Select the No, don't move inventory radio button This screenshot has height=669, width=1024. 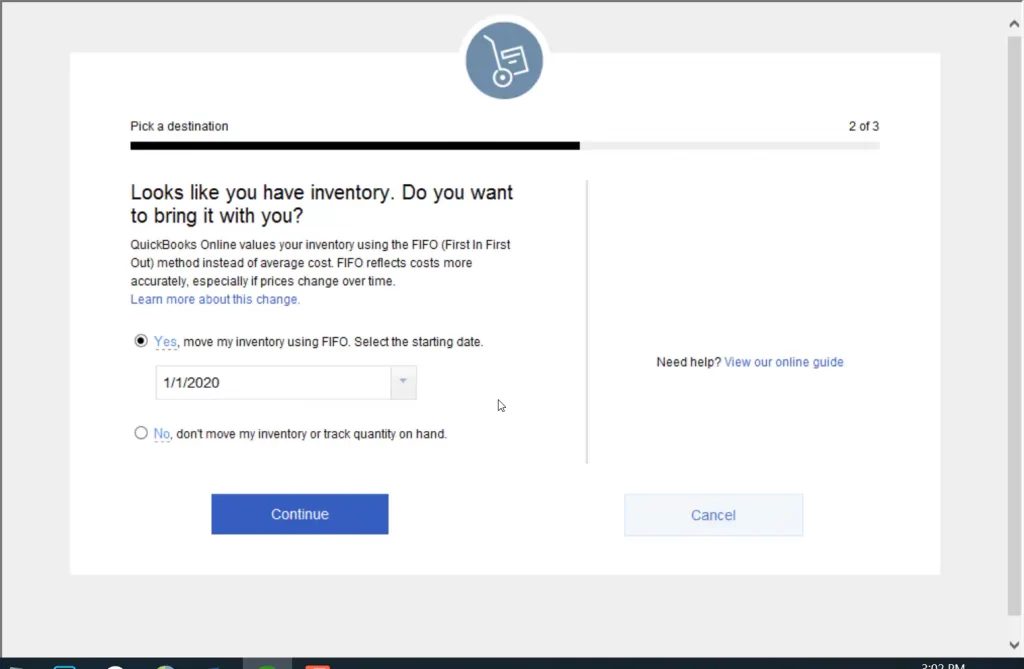[140, 433]
